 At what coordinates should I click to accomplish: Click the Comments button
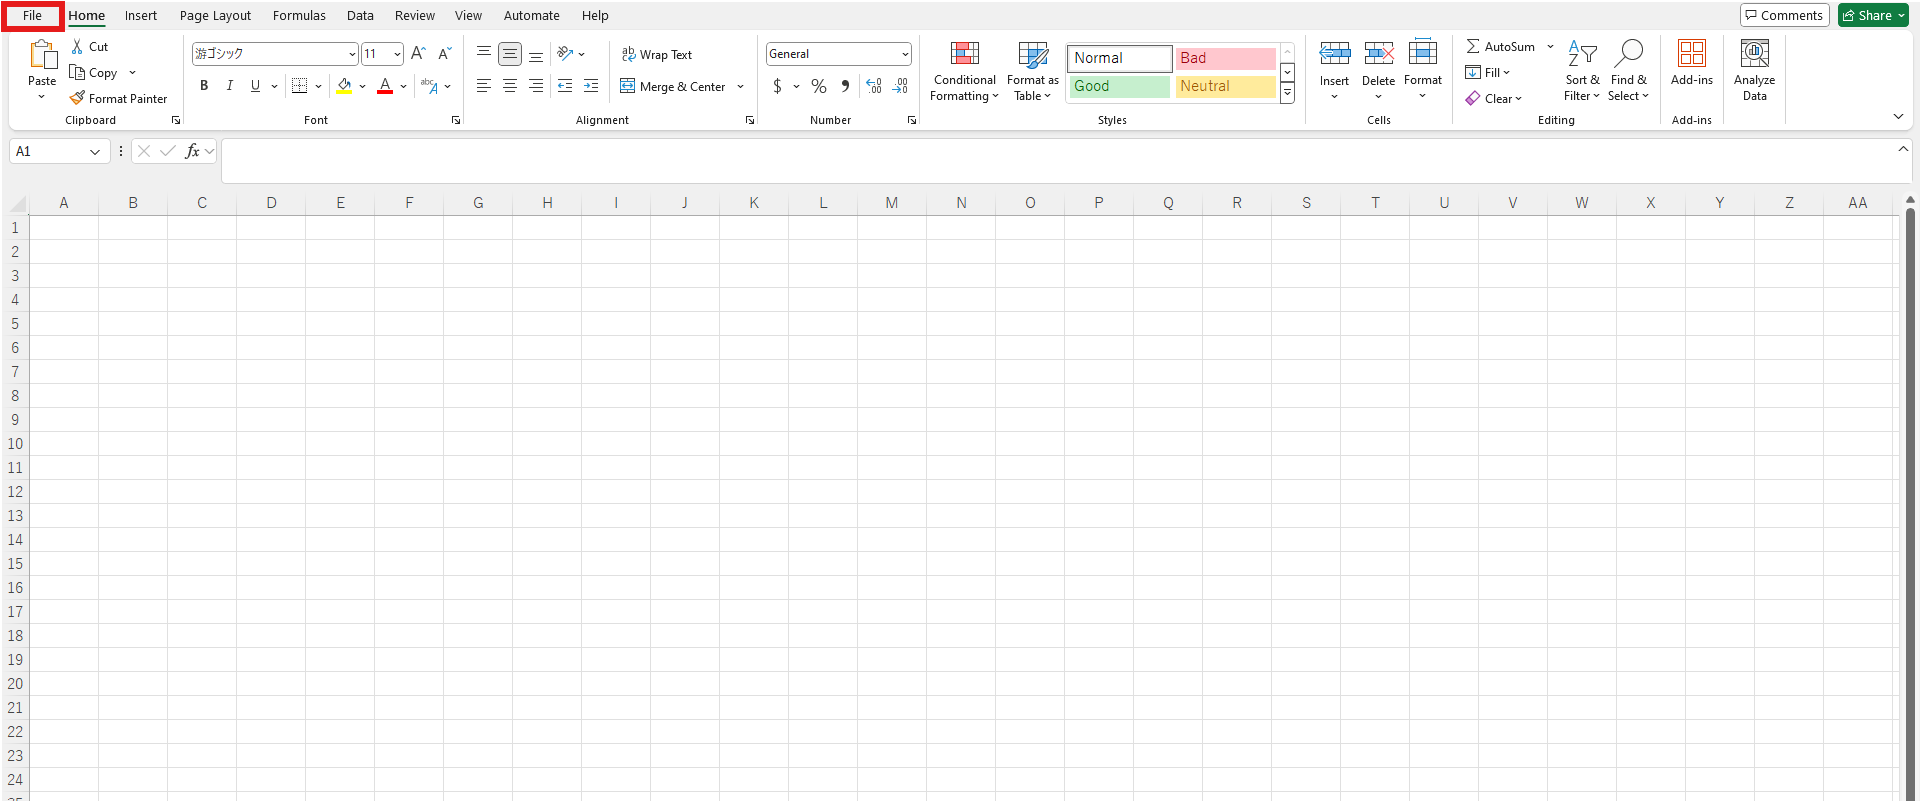tap(1784, 15)
